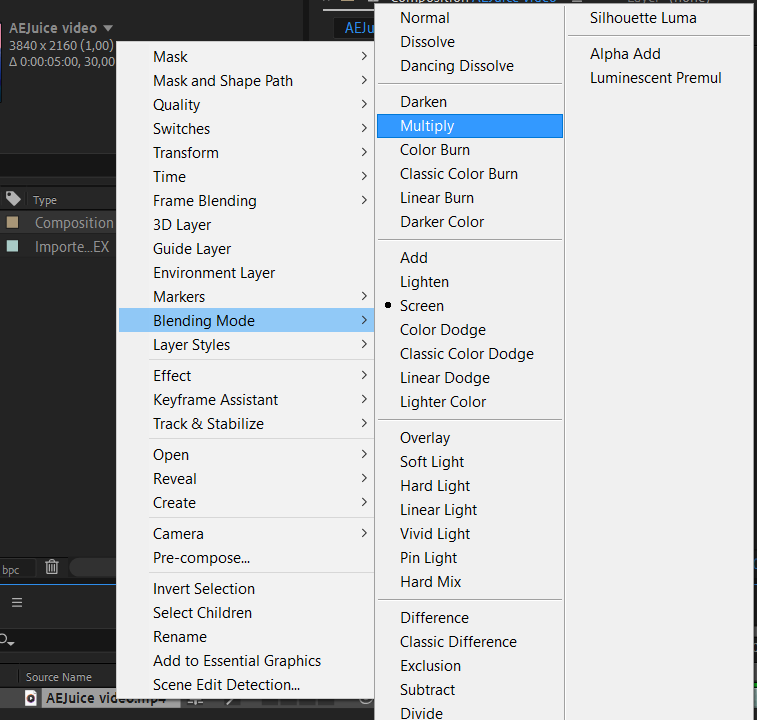Screen dimensions: 757x720
Task: Click the tan label square of Composition item
Action: 12,222
